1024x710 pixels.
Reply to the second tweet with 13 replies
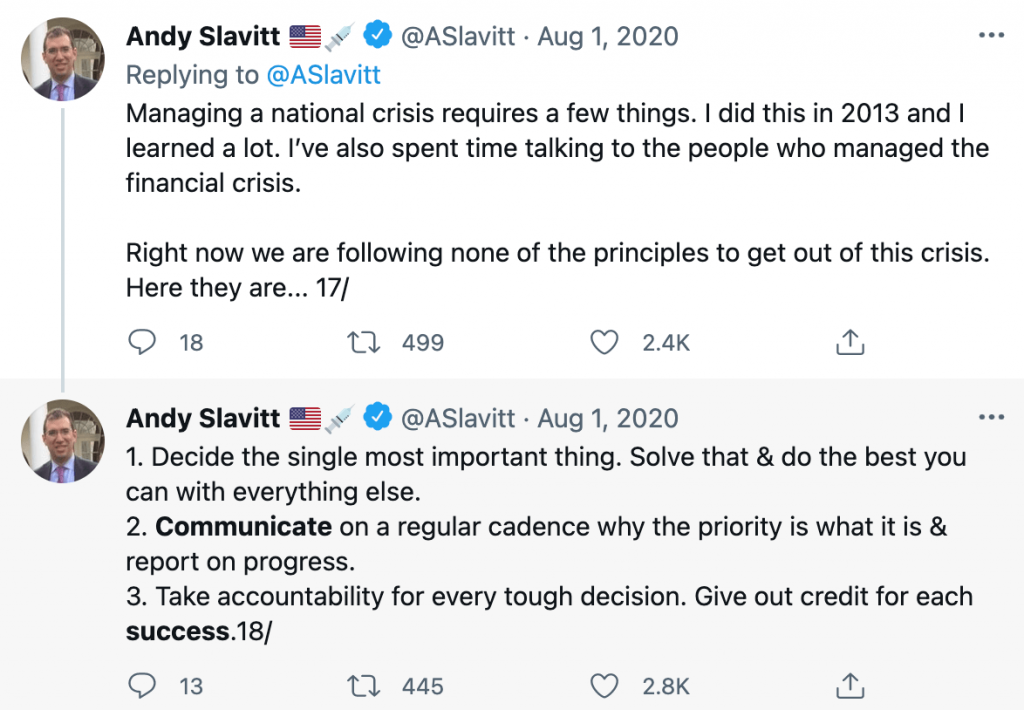(x=142, y=685)
